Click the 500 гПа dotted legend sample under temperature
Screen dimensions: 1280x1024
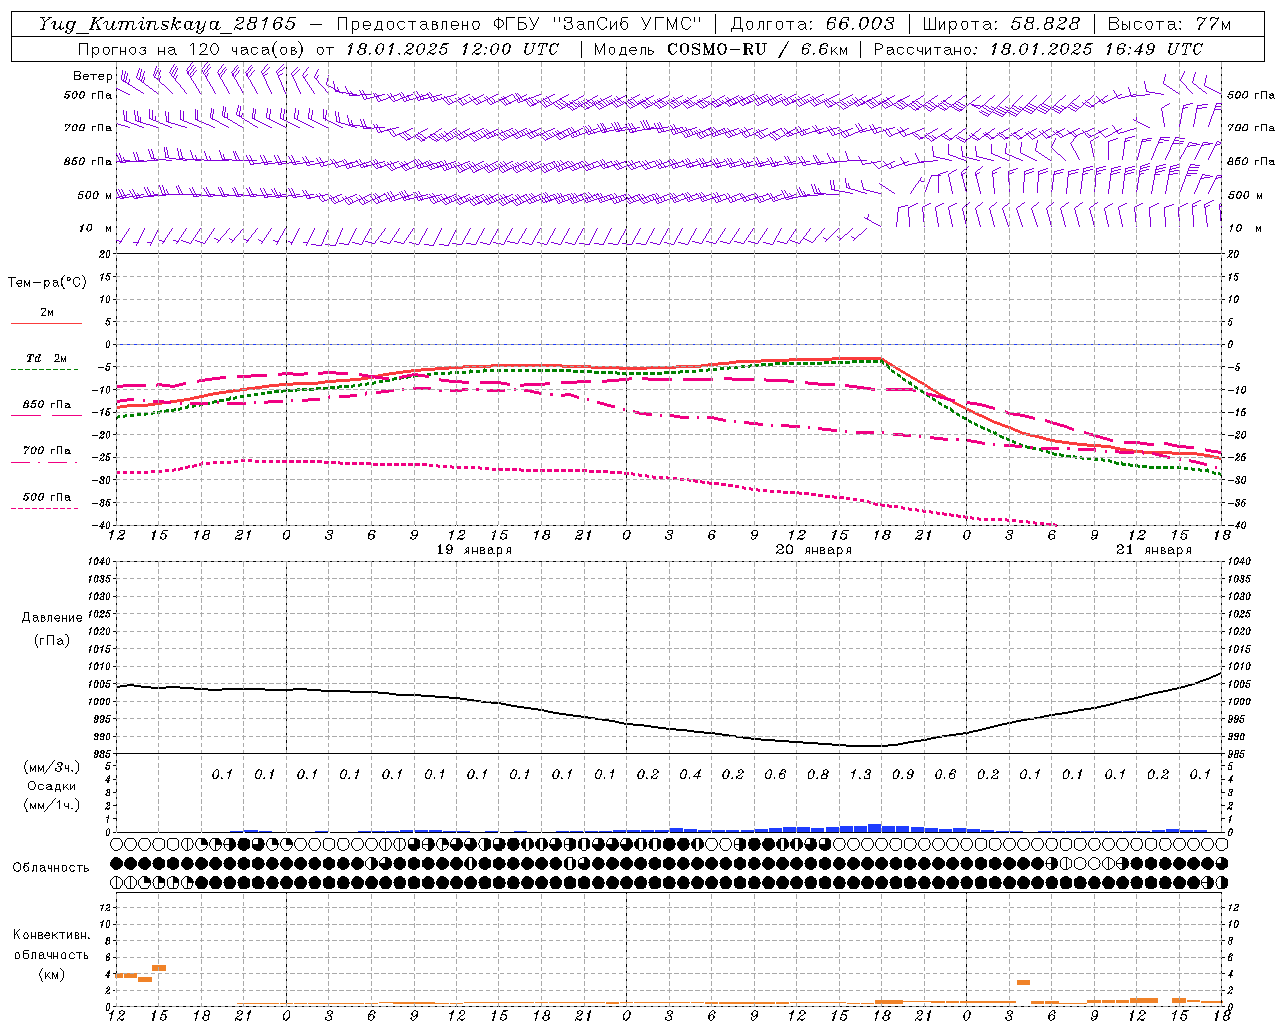44,509
